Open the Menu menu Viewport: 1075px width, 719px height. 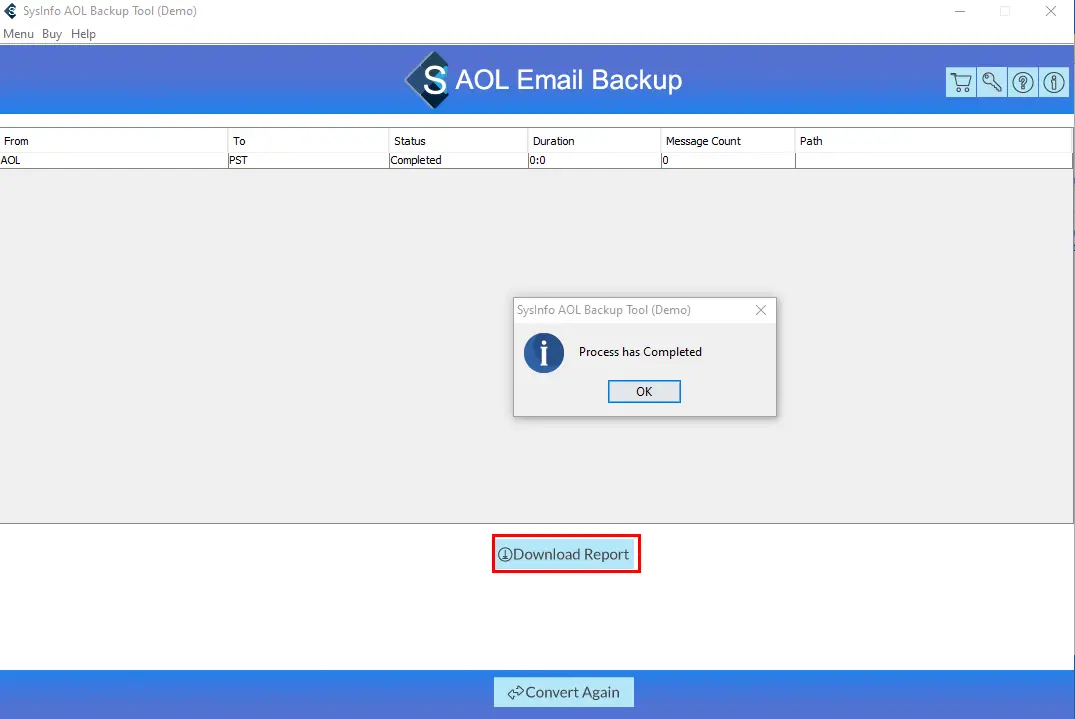(x=19, y=34)
